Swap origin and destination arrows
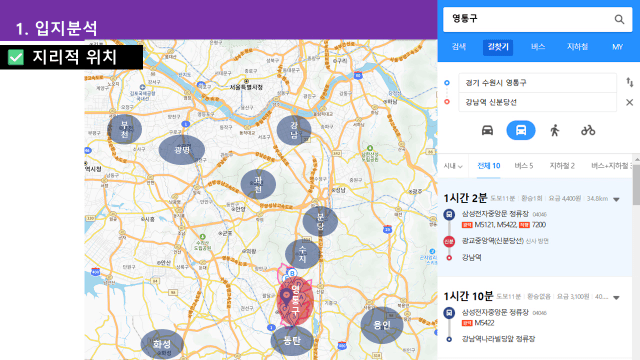640x360 pixels. pos(630,82)
